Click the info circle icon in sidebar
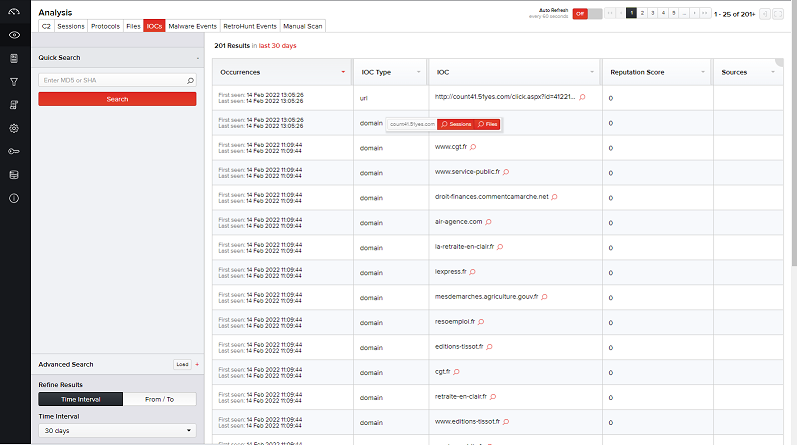The width and height of the screenshot is (797, 445). [x=14, y=198]
